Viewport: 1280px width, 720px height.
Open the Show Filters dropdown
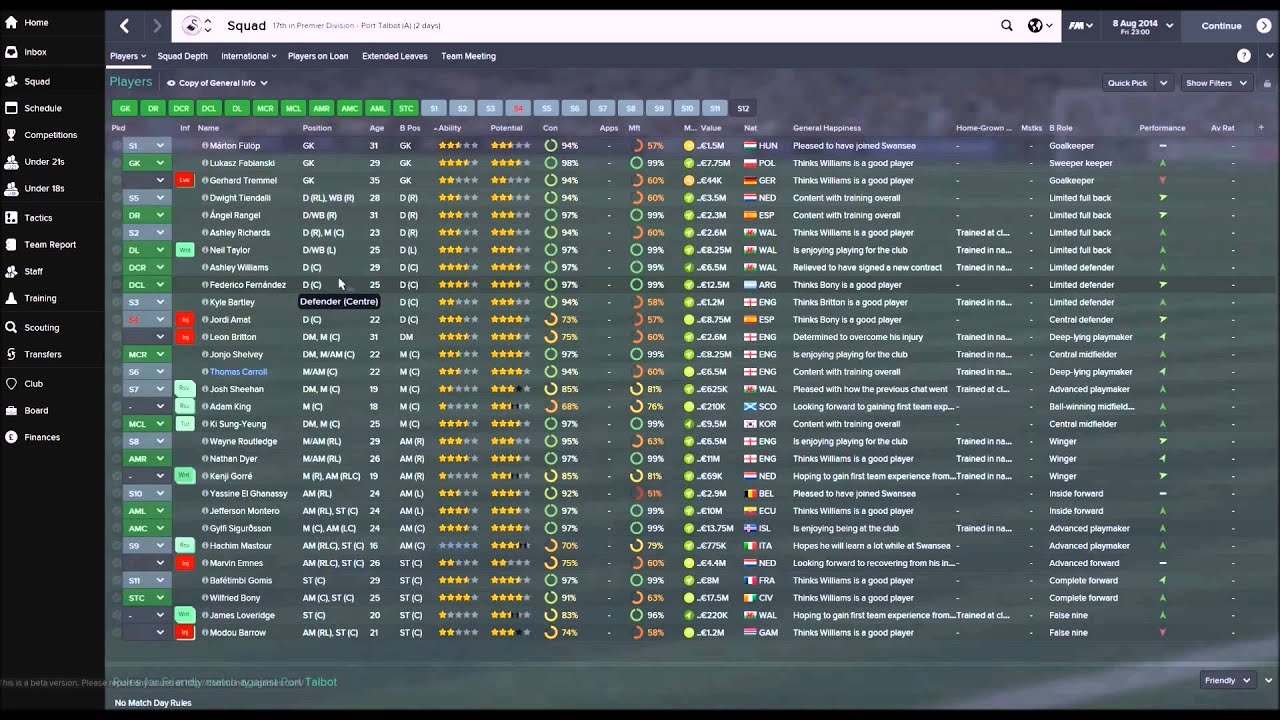tap(1215, 83)
